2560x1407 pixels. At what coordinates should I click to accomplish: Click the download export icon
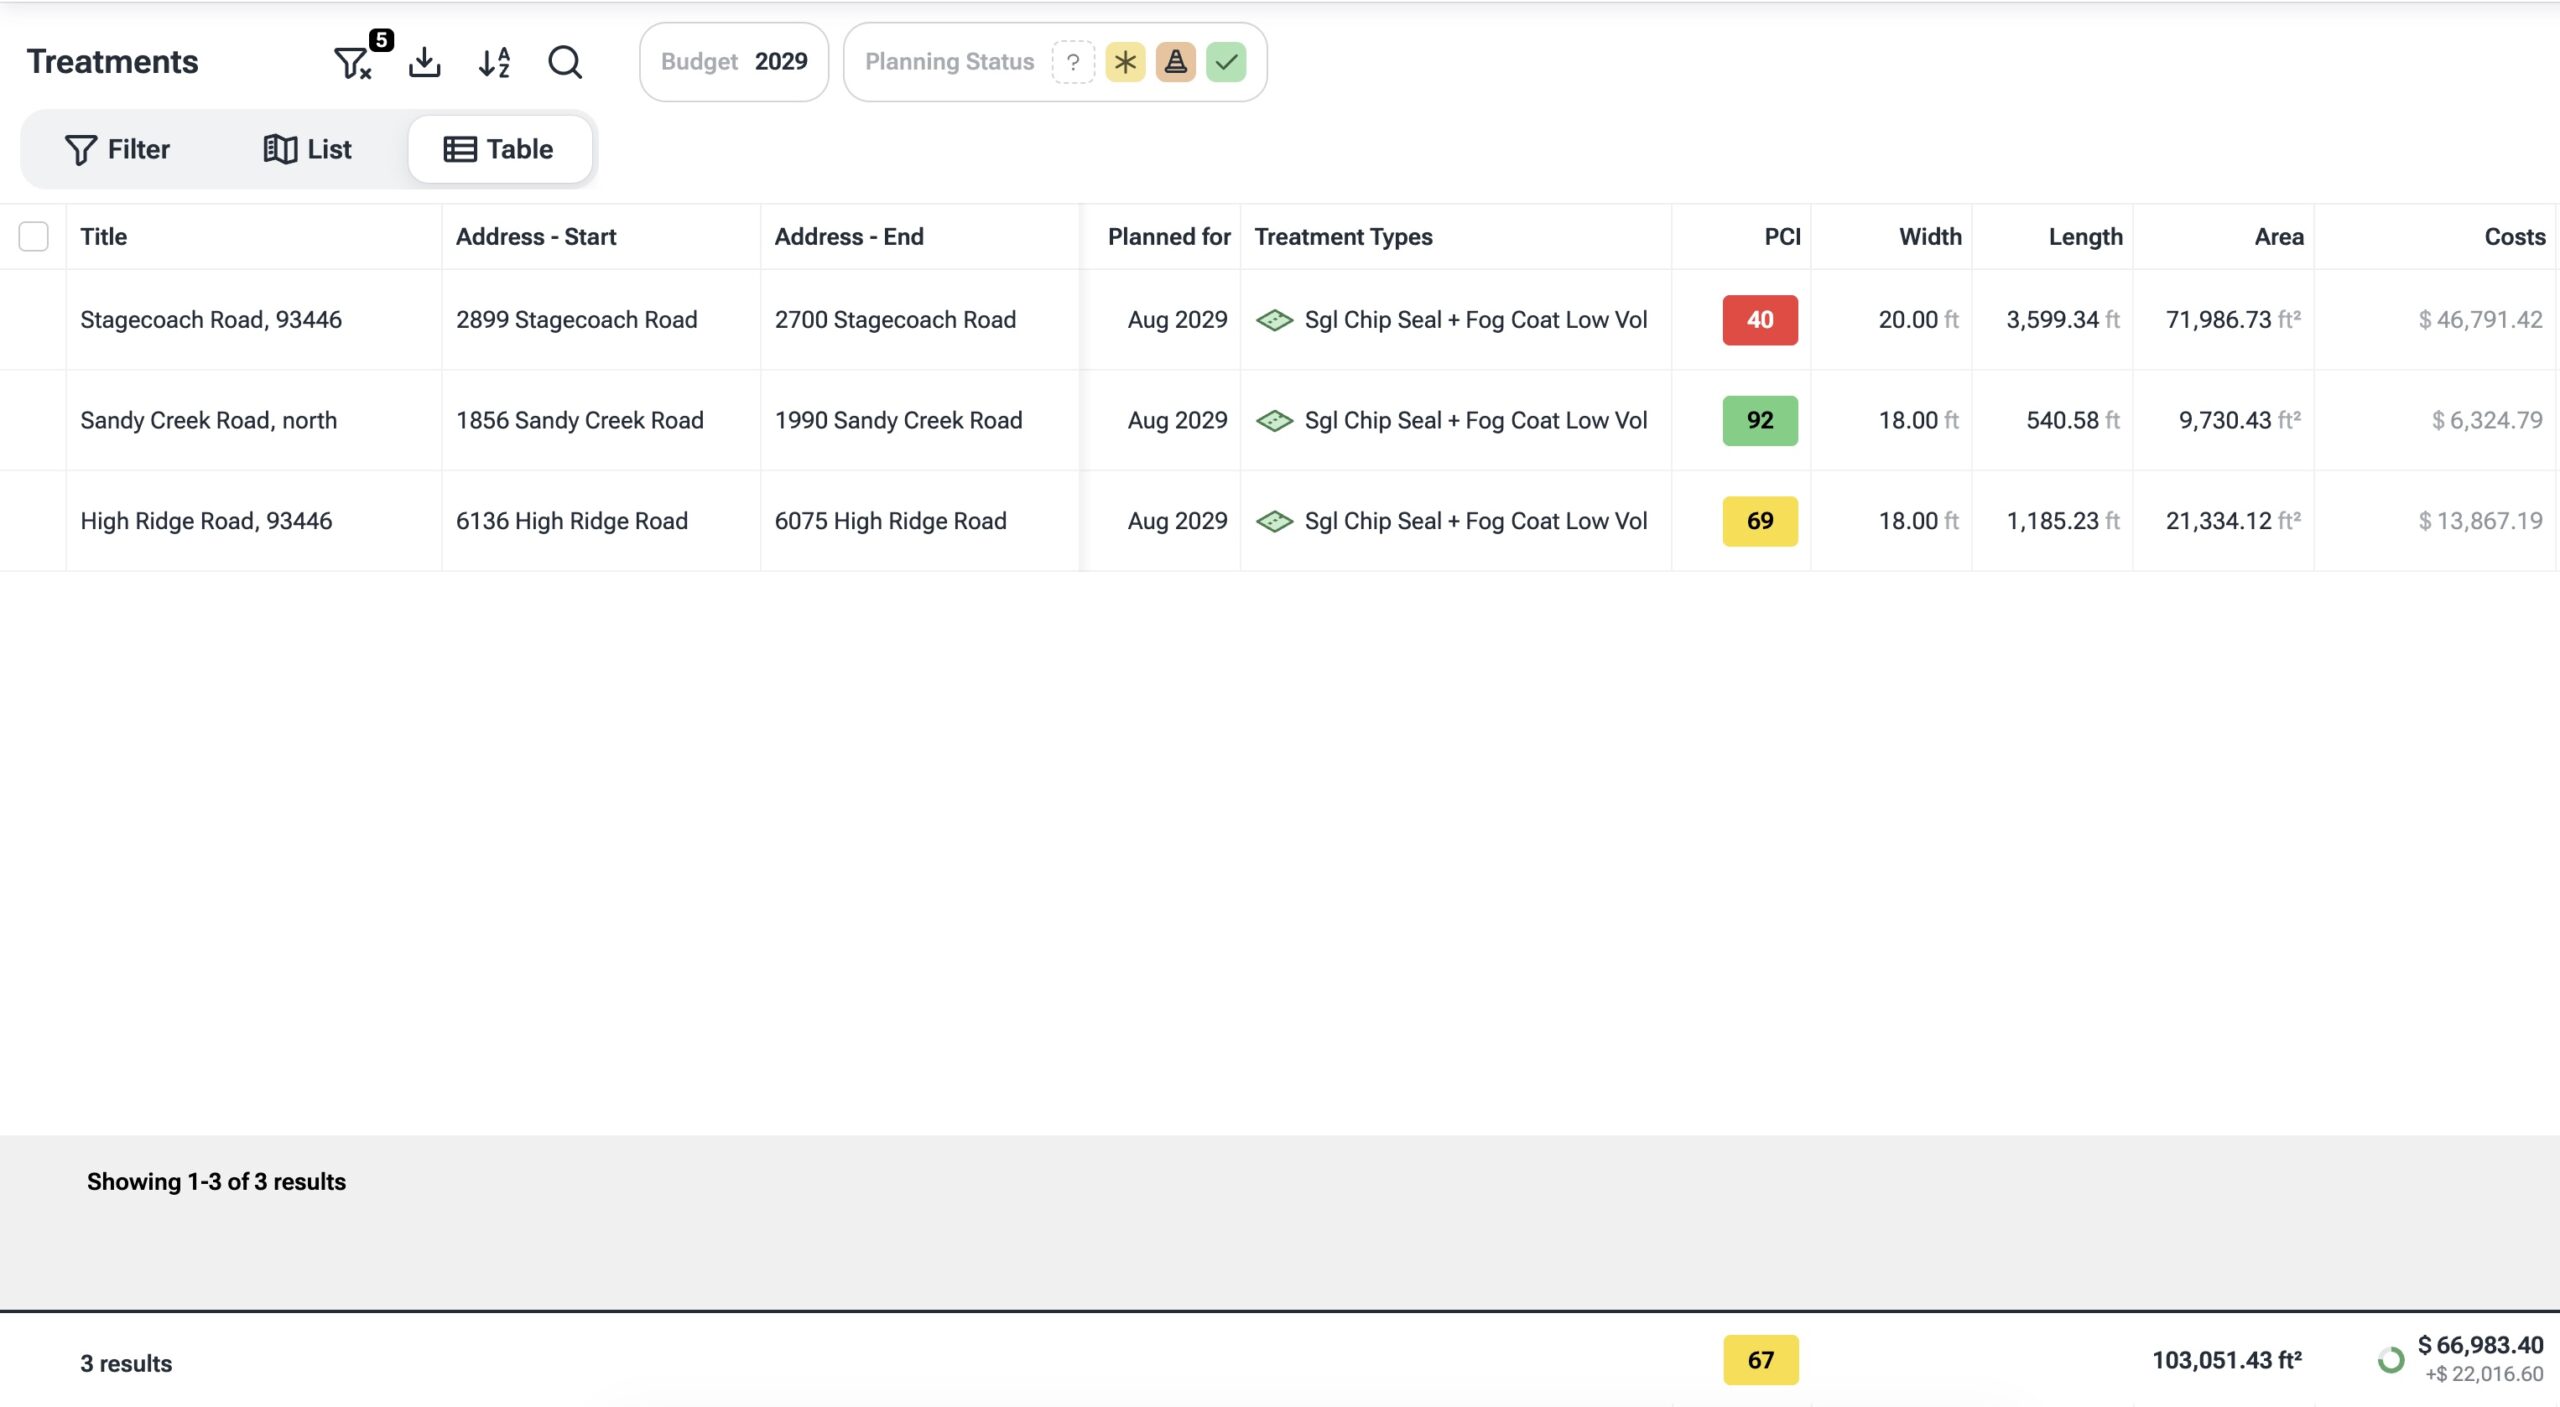(425, 62)
